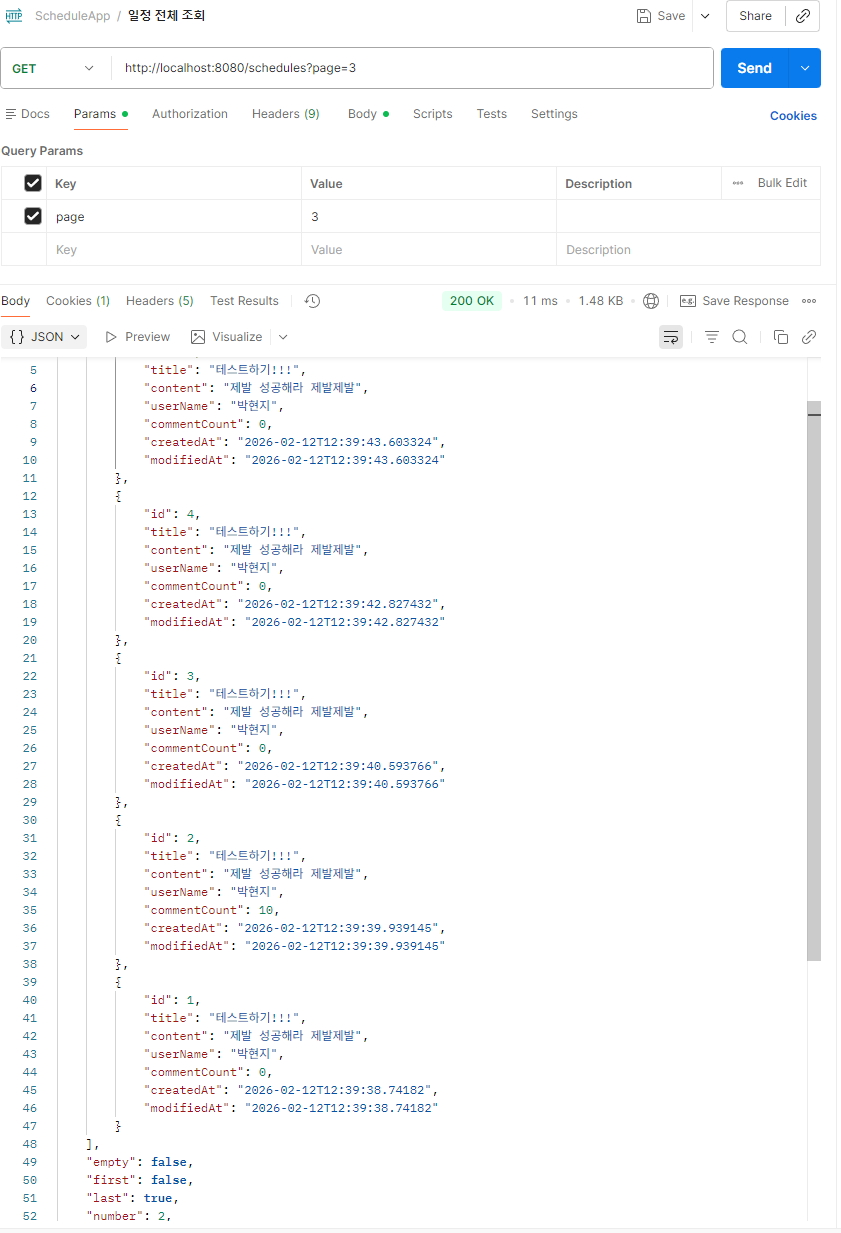The width and height of the screenshot is (841, 1233).
Task: Click the "commentCount": 10 line
Action: [x=212, y=910]
